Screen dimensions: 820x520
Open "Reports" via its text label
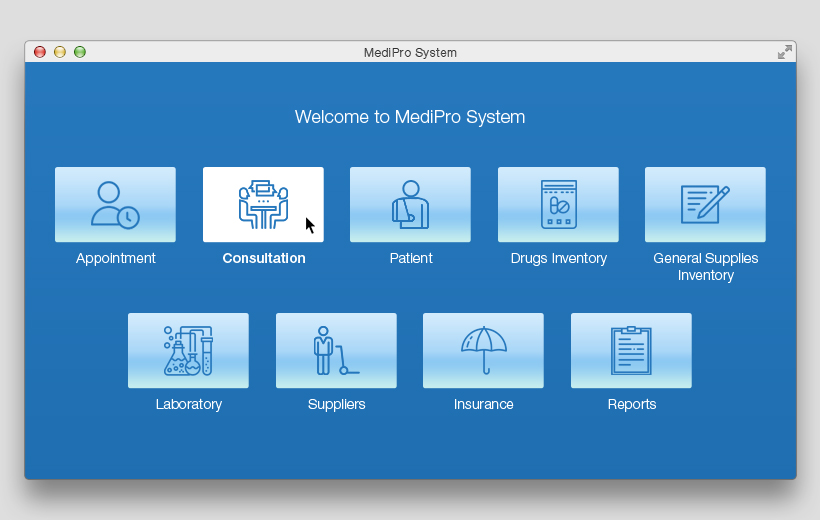(x=632, y=404)
